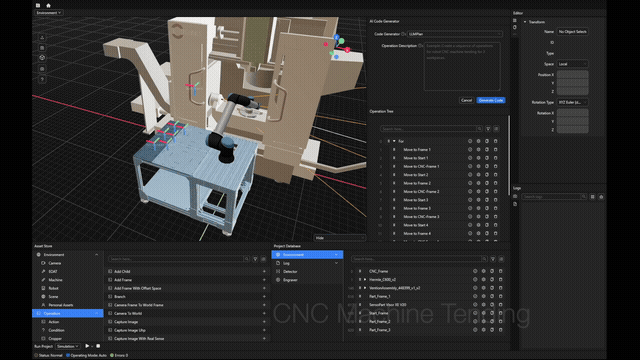Select Robot category in Asset Store

[53, 288]
